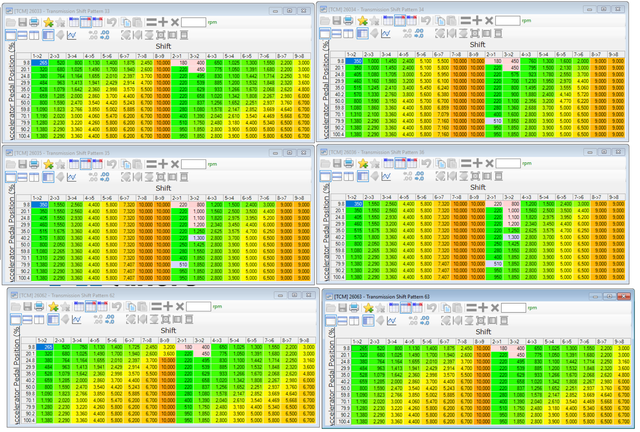Click the 9->8 column header in Pattern 36
The image size is (640, 432).
click(616, 197)
